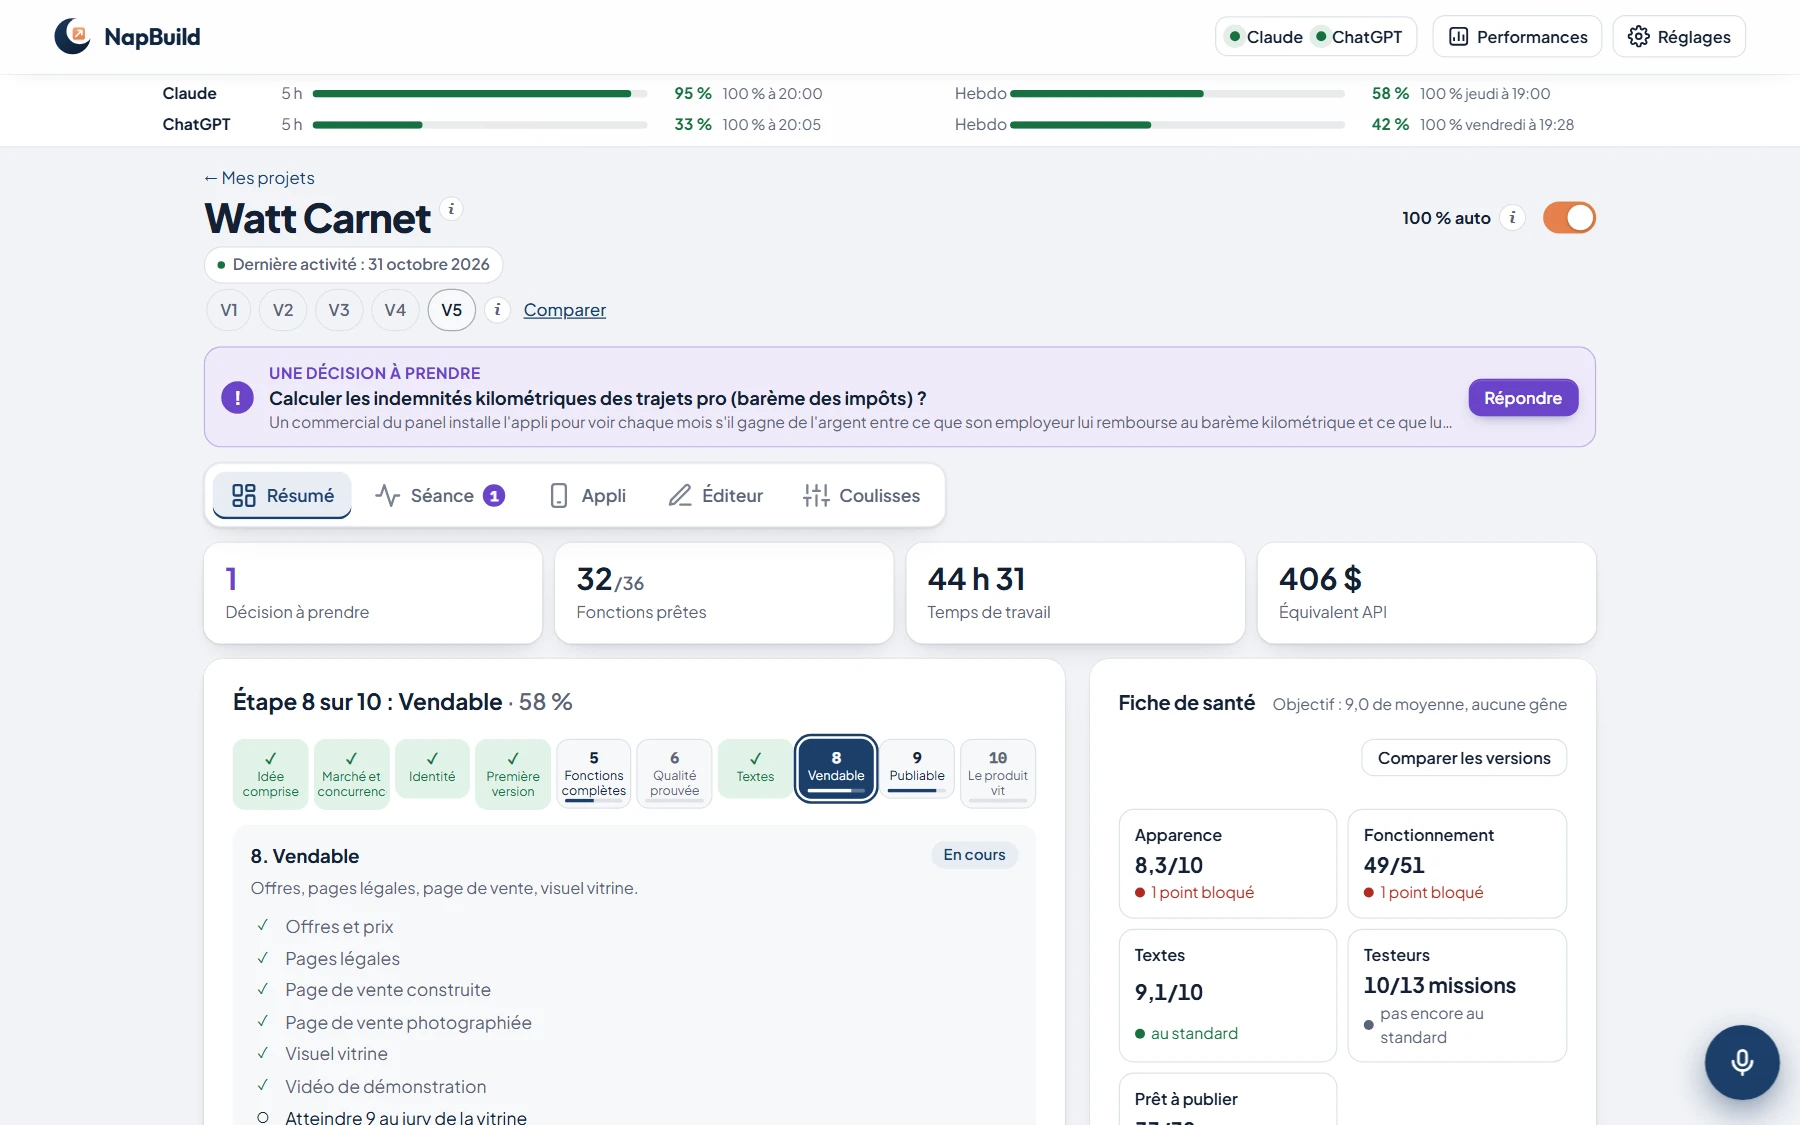The width and height of the screenshot is (1800, 1125).
Task: Select step 8 Vendable
Action: point(836,769)
